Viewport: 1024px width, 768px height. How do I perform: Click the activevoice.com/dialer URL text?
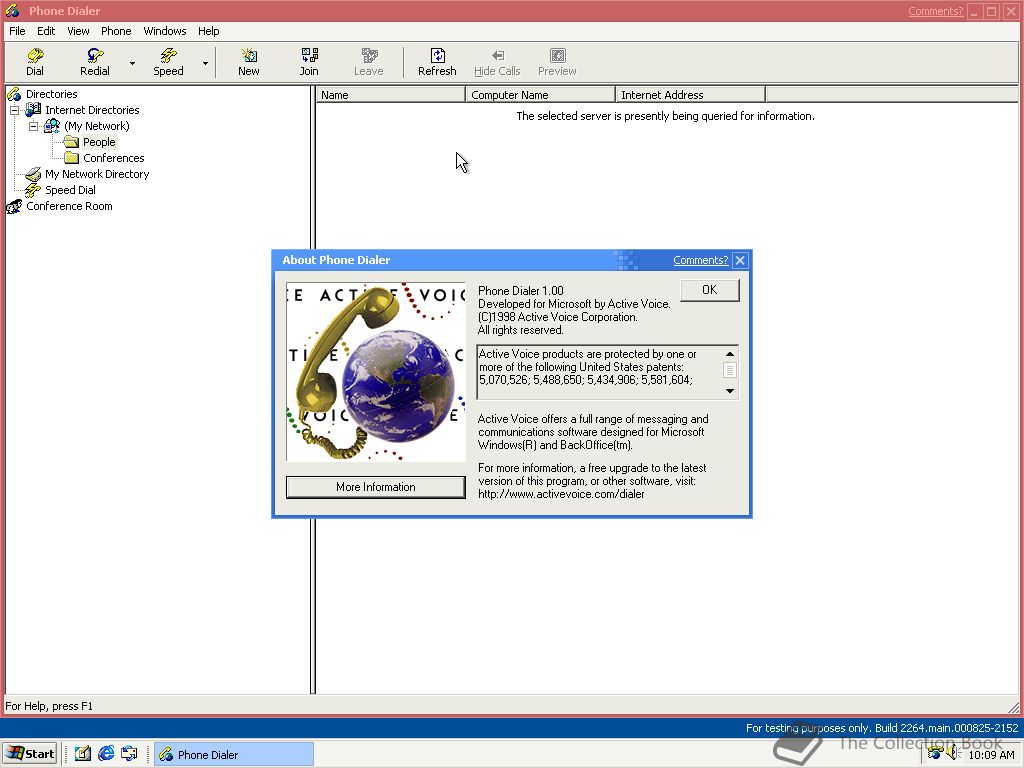(x=561, y=494)
